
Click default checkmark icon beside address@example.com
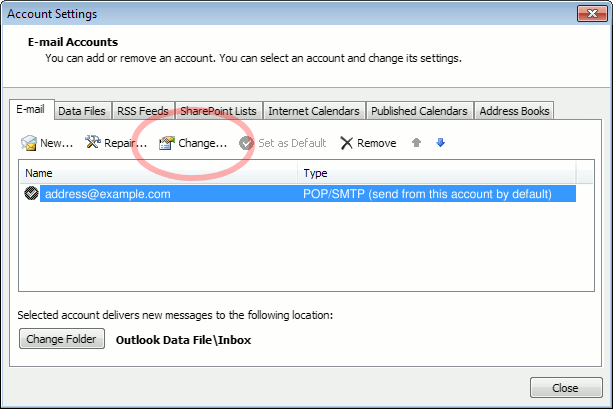[x=31, y=194]
